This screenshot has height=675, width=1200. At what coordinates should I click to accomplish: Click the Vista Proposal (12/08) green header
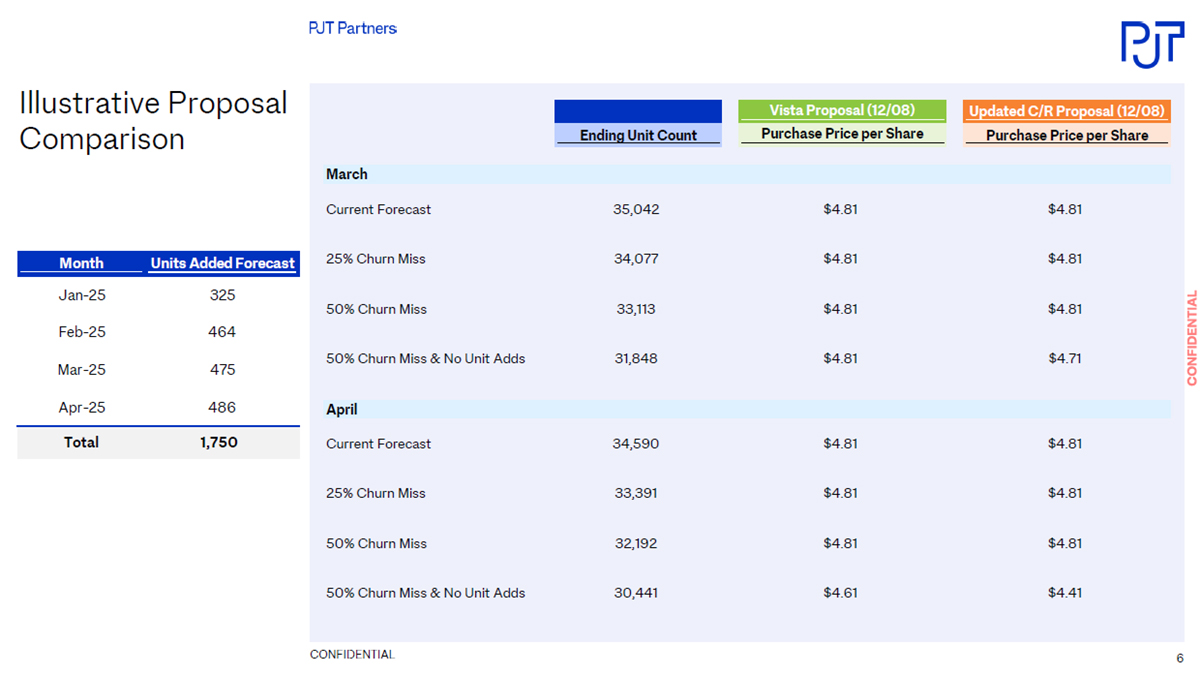842,110
